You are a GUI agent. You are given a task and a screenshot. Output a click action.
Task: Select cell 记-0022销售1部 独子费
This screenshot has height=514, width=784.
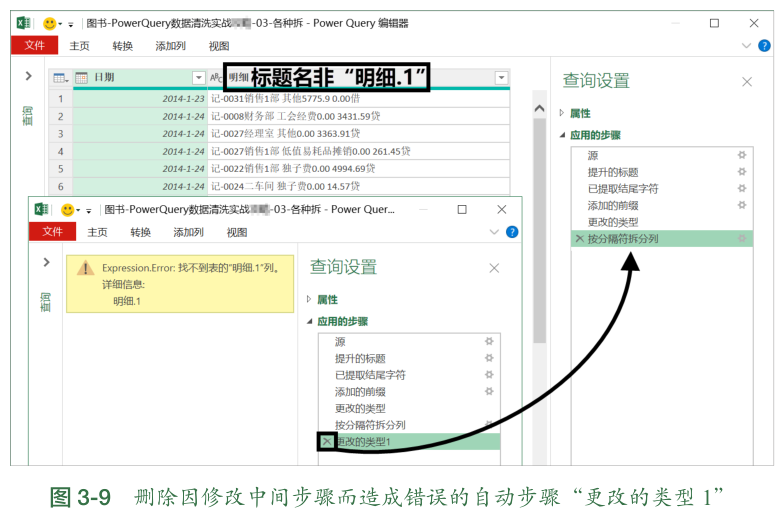pos(358,168)
